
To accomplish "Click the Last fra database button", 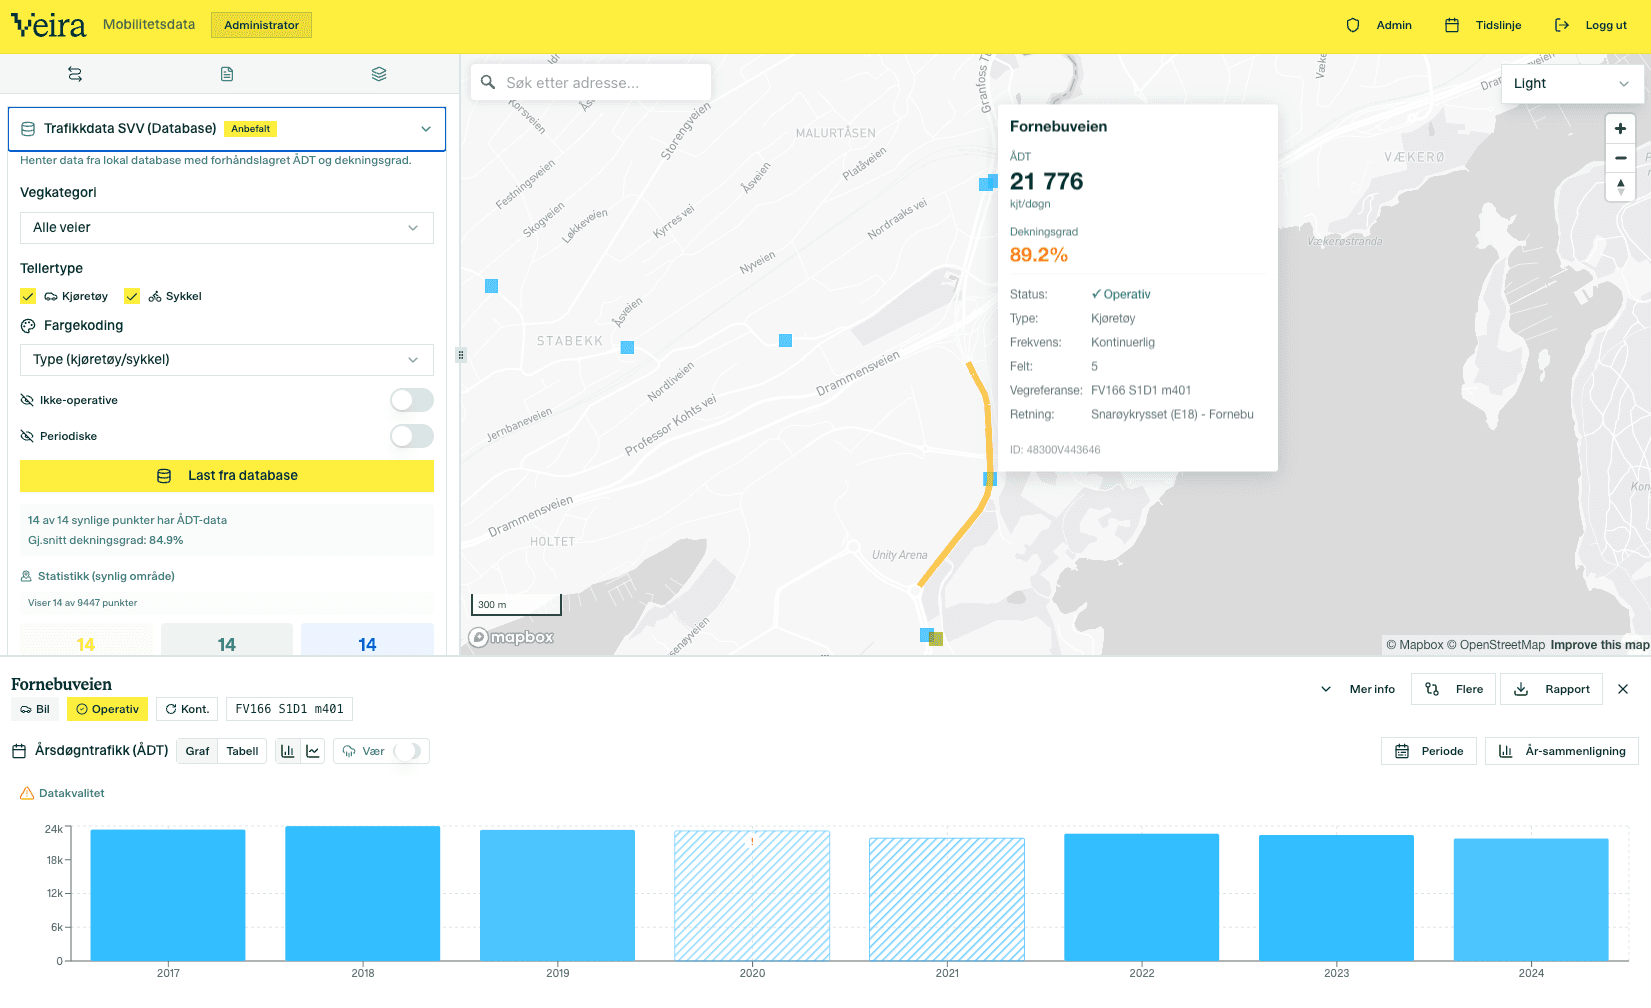I will point(227,476).
